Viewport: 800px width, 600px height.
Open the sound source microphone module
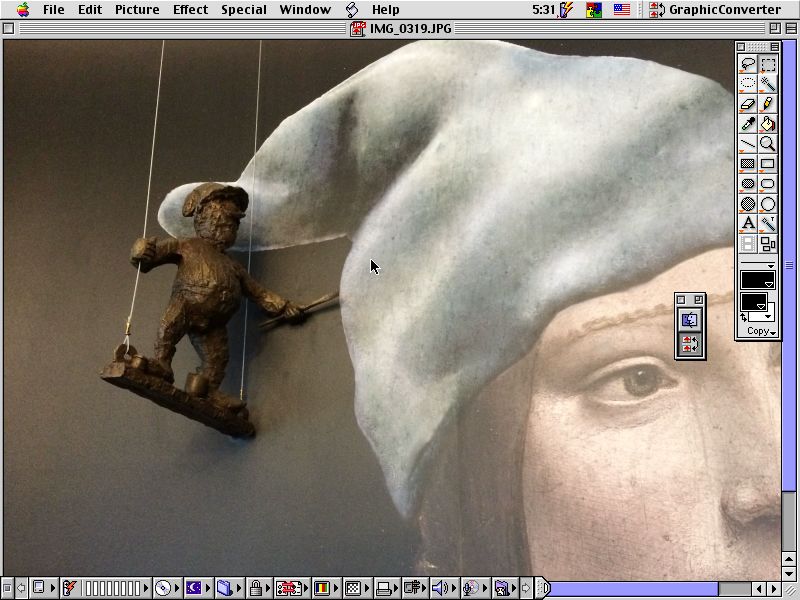pos(474,588)
